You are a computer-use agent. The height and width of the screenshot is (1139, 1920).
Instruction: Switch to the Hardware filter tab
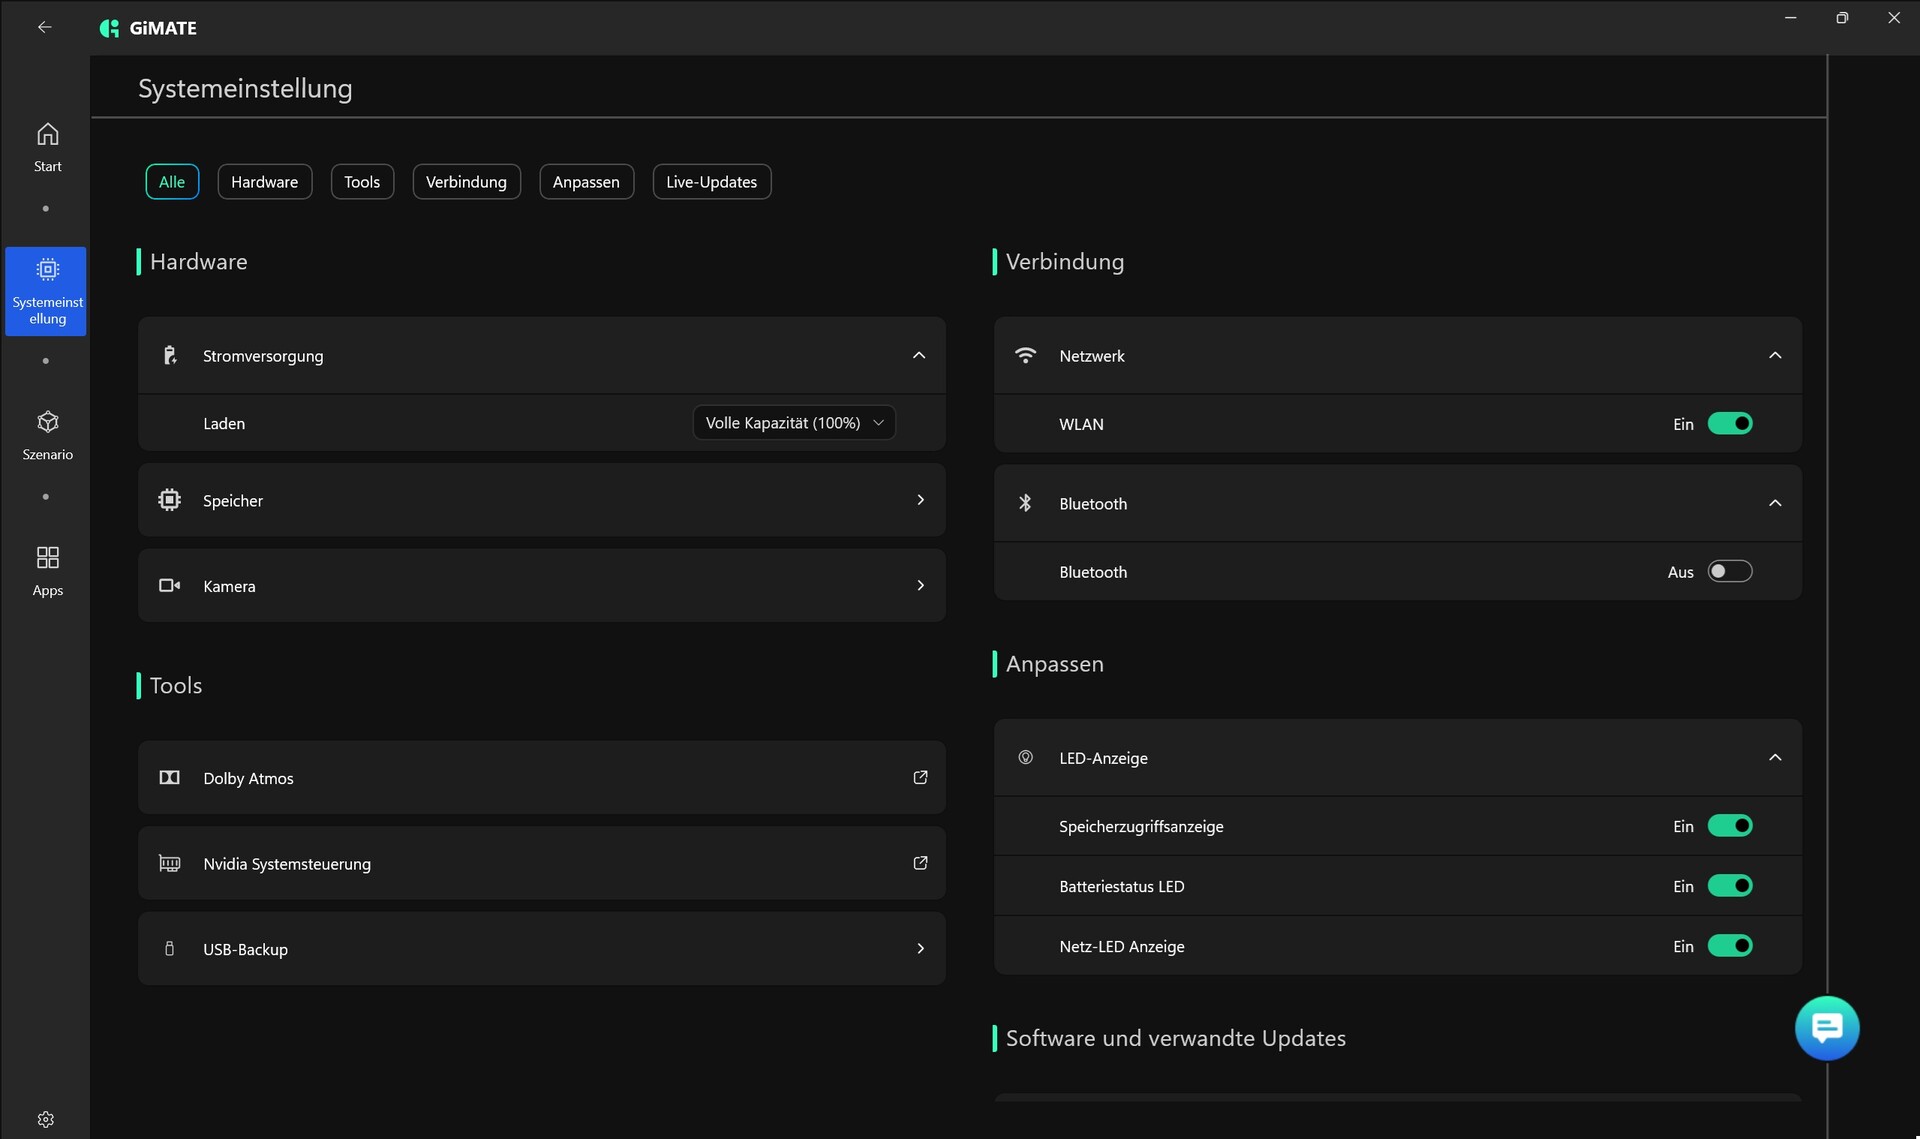coord(264,182)
